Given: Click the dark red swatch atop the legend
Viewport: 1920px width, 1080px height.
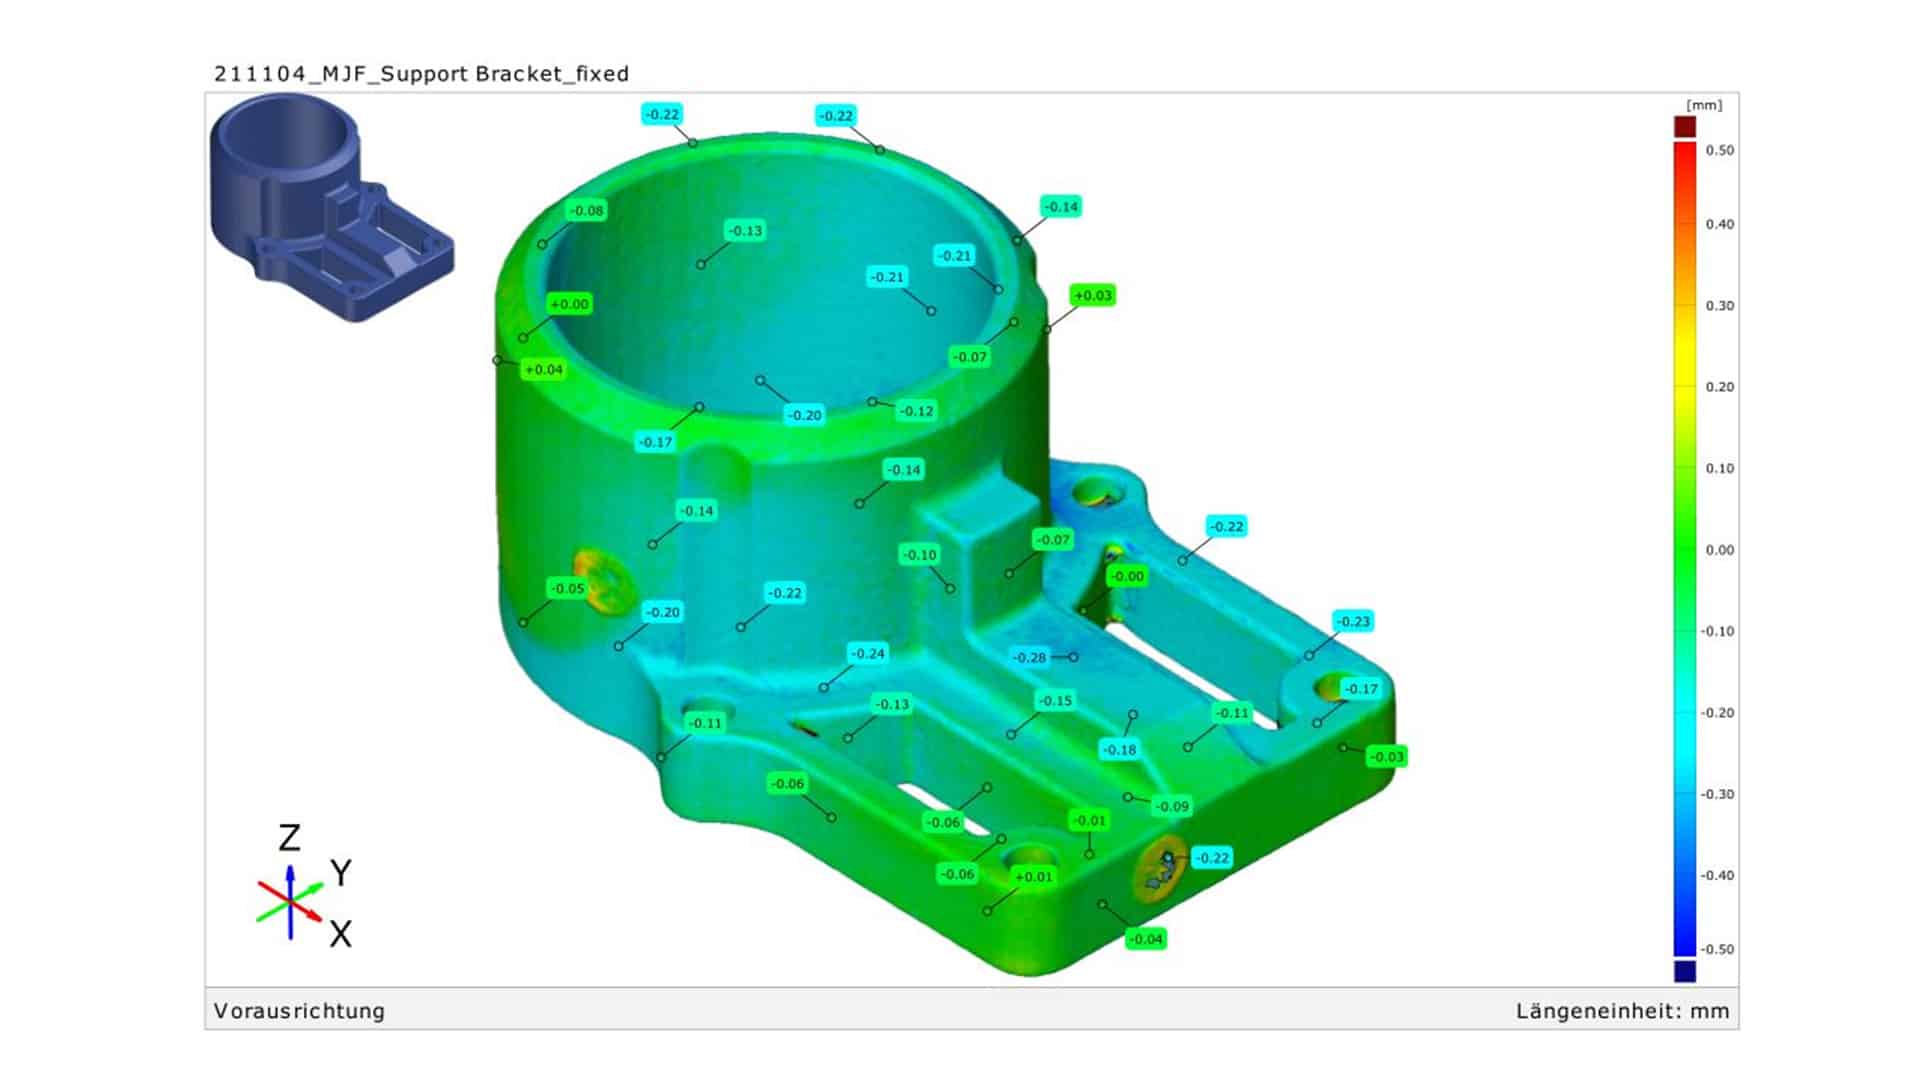Looking at the screenshot, I should click(x=1685, y=127).
